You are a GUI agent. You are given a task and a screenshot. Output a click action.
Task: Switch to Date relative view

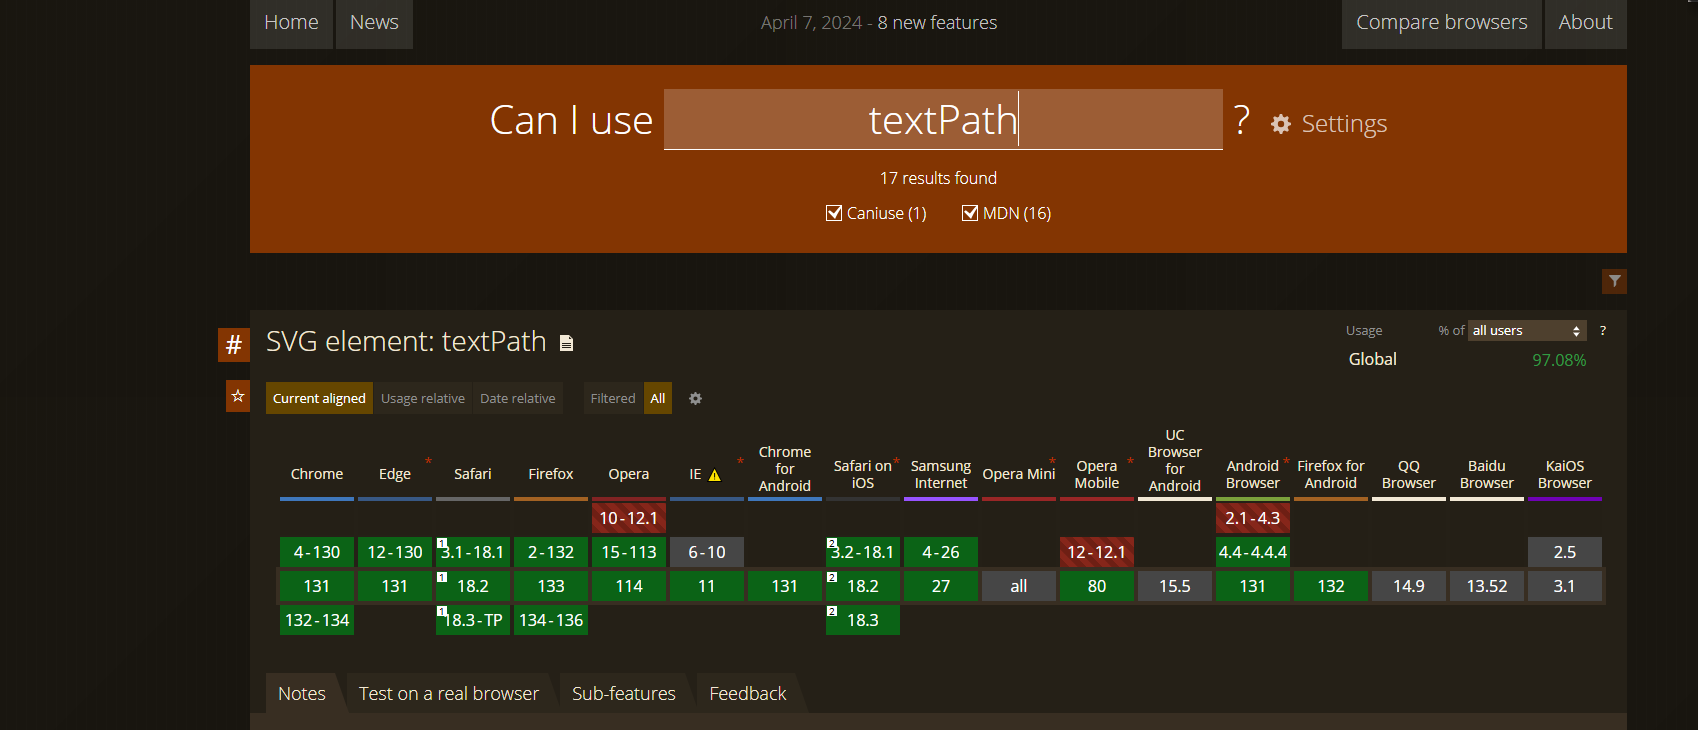pos(517,398)
